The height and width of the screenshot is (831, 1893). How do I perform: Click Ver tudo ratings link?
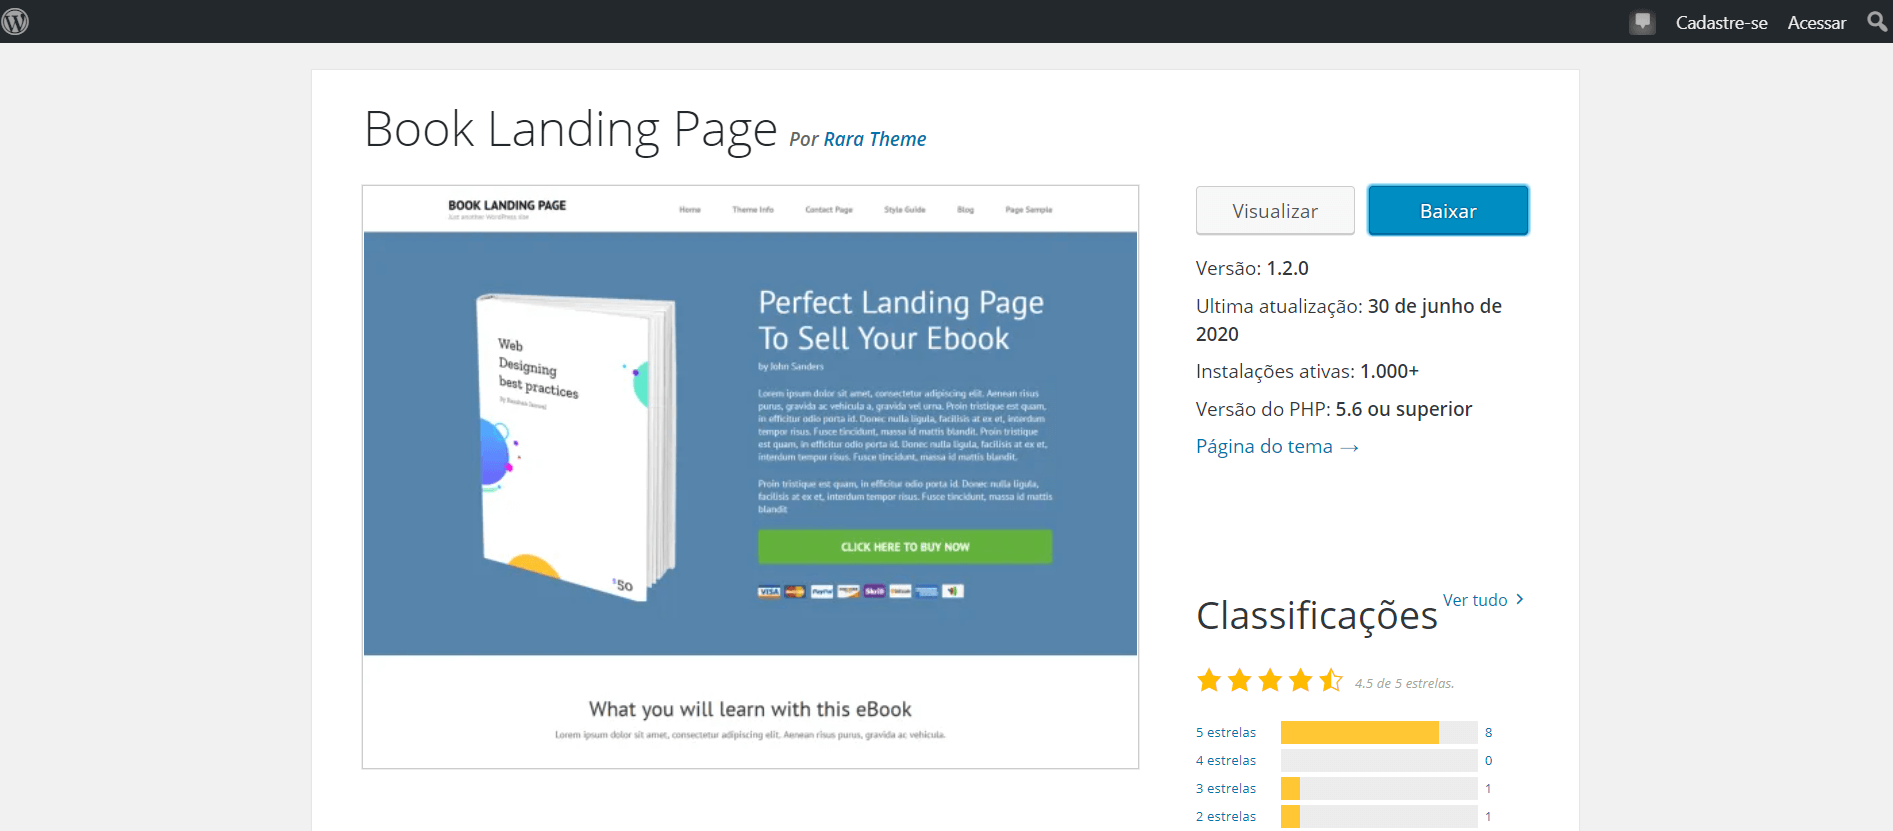tap(1474, 600)
